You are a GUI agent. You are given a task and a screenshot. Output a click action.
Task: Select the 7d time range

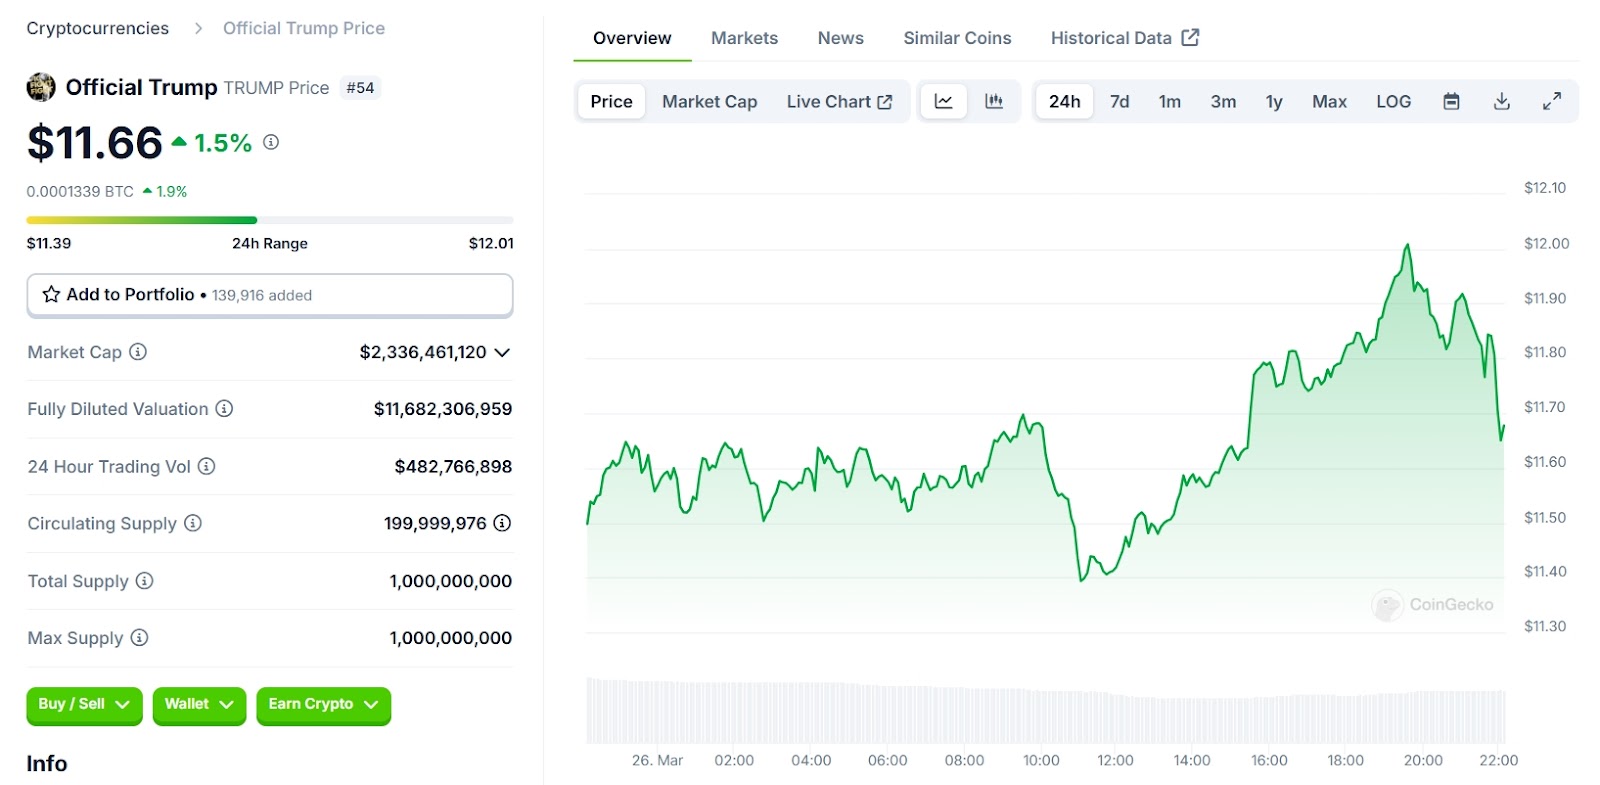pos(1119,102)
